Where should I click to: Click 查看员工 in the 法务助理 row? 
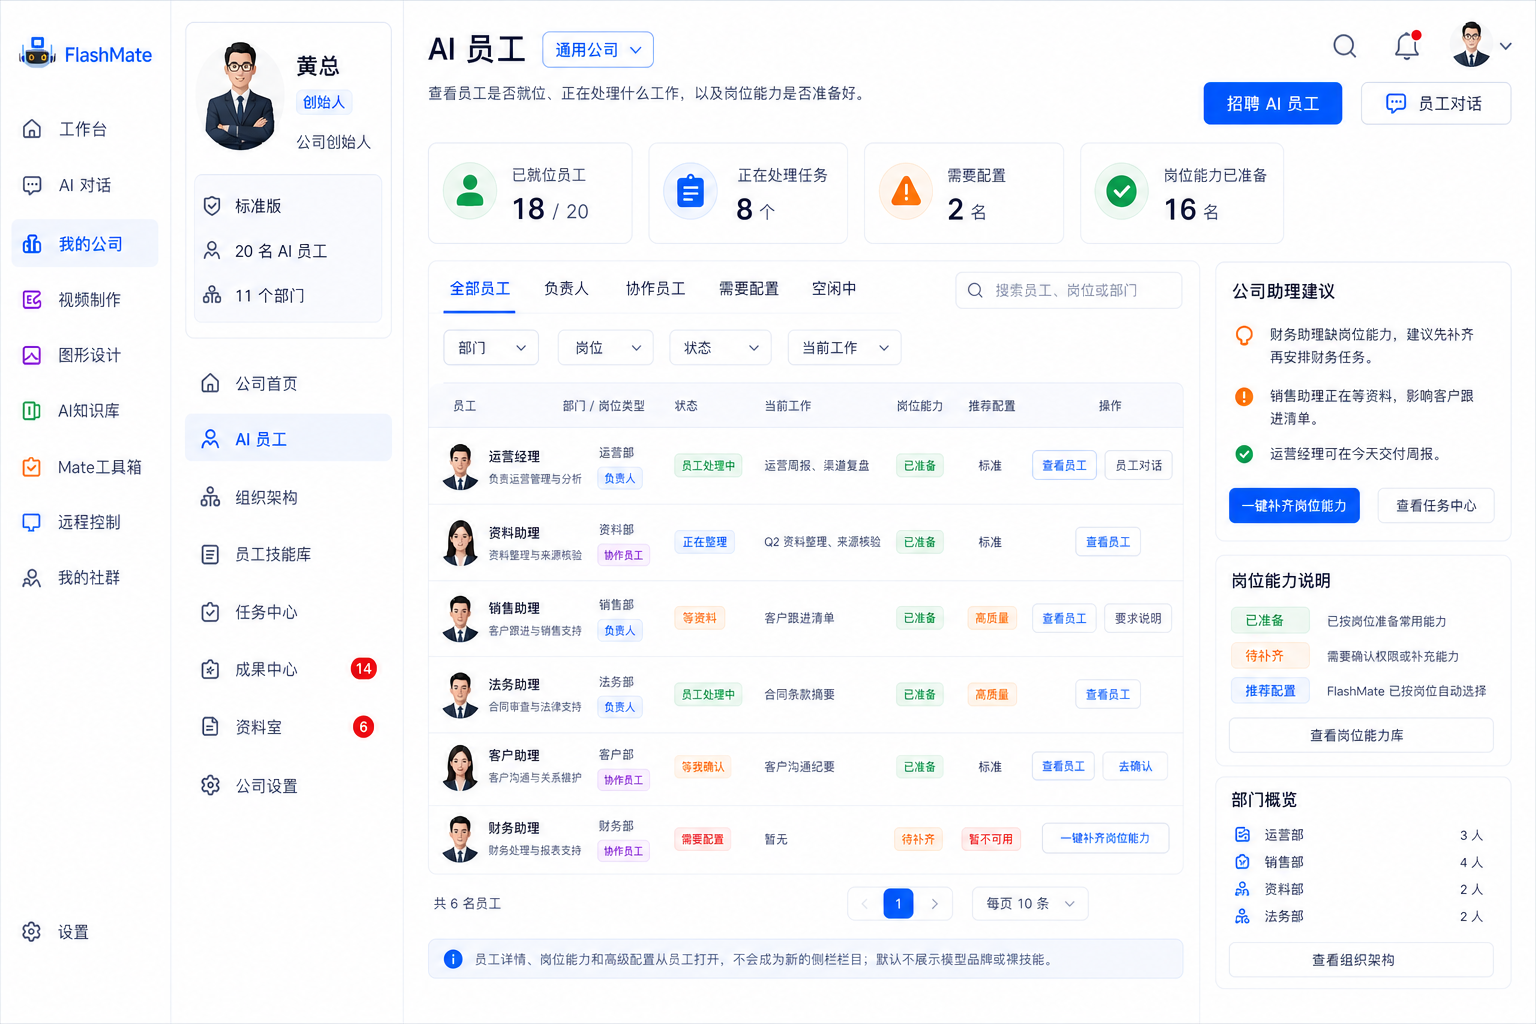point(1108,695)
